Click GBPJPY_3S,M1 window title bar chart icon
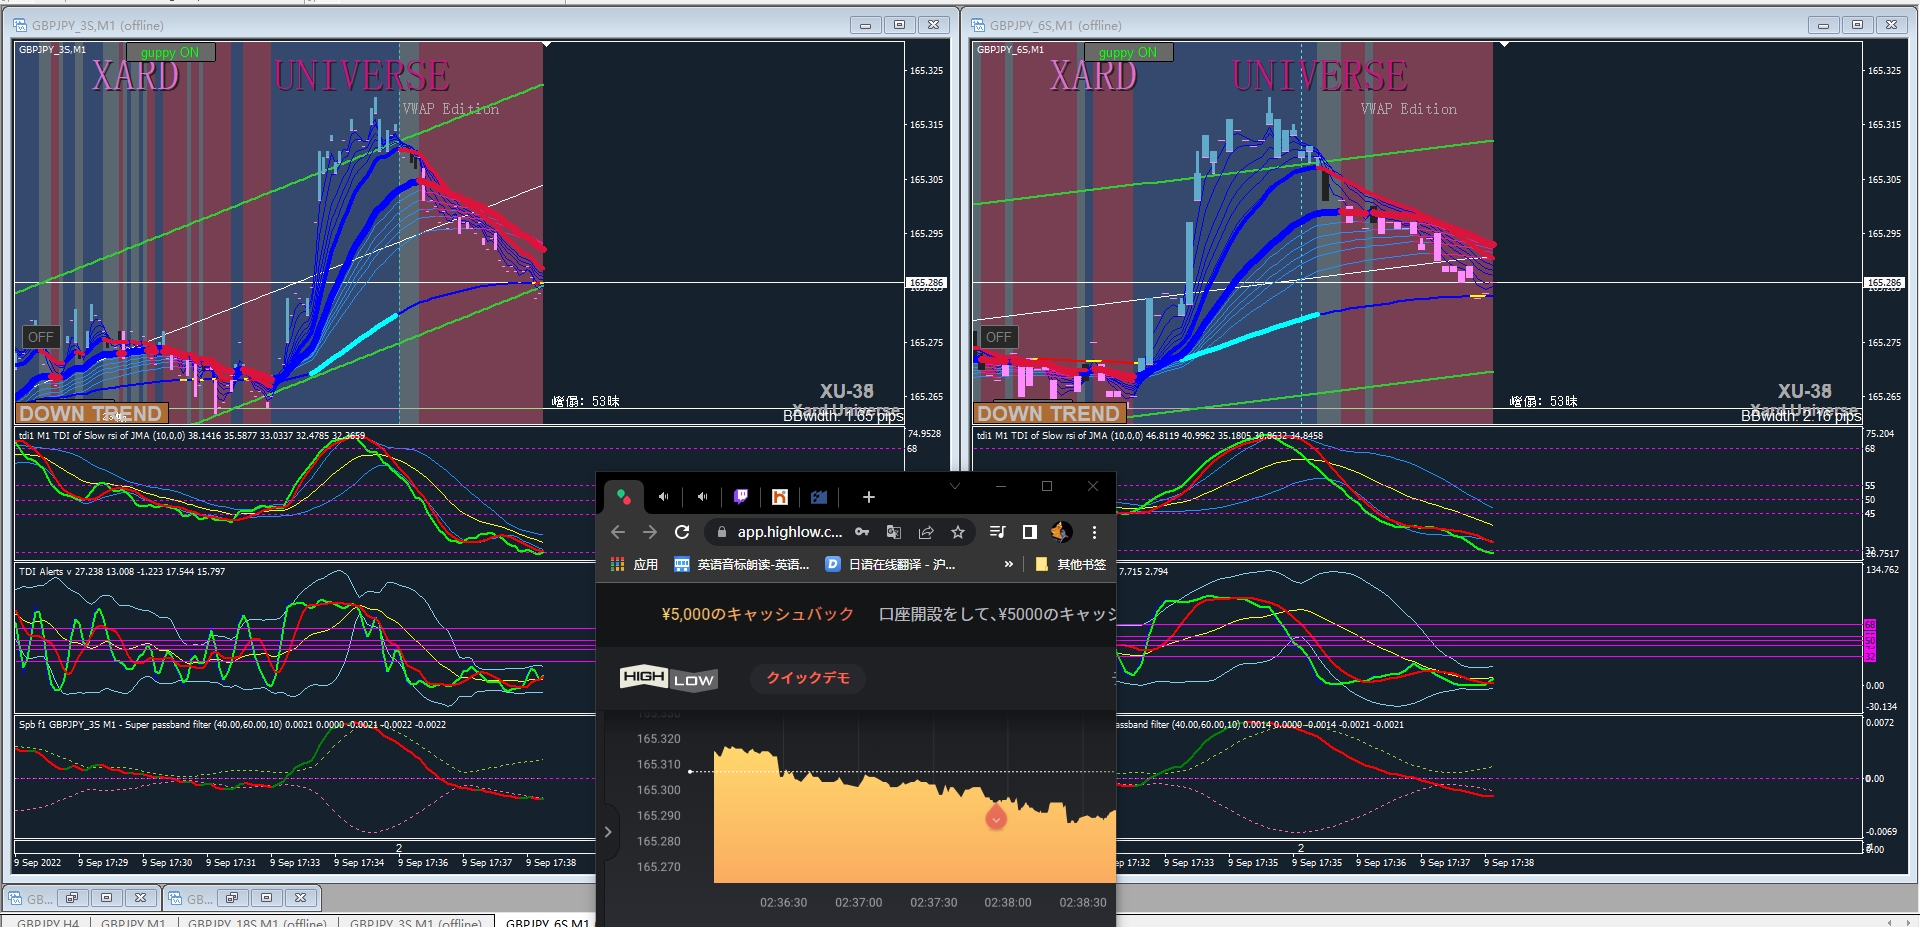 coord(20,25)
